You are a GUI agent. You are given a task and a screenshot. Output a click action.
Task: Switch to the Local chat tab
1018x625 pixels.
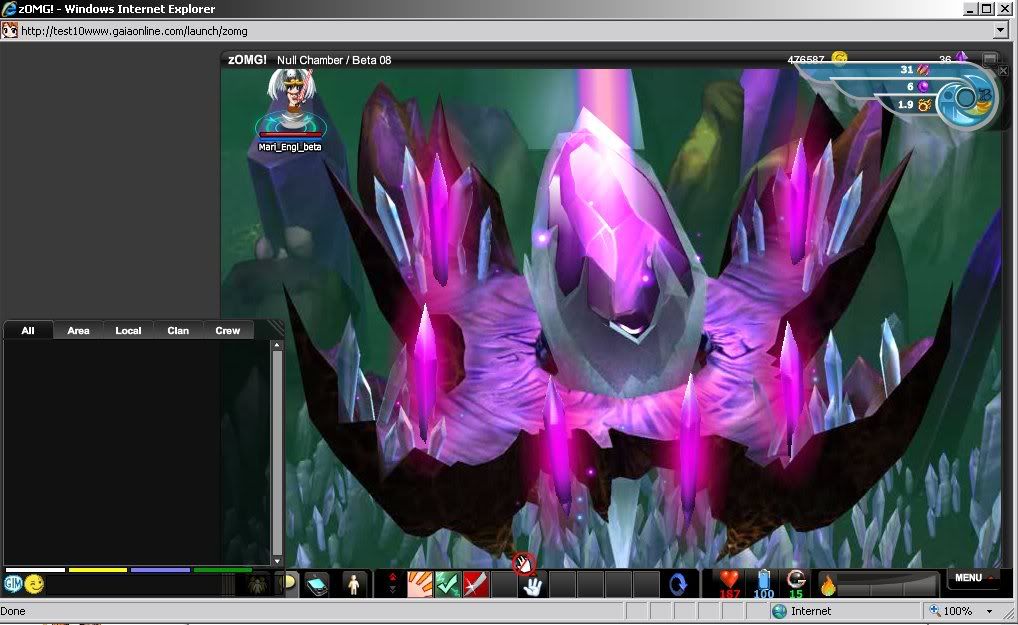[128, 330]
